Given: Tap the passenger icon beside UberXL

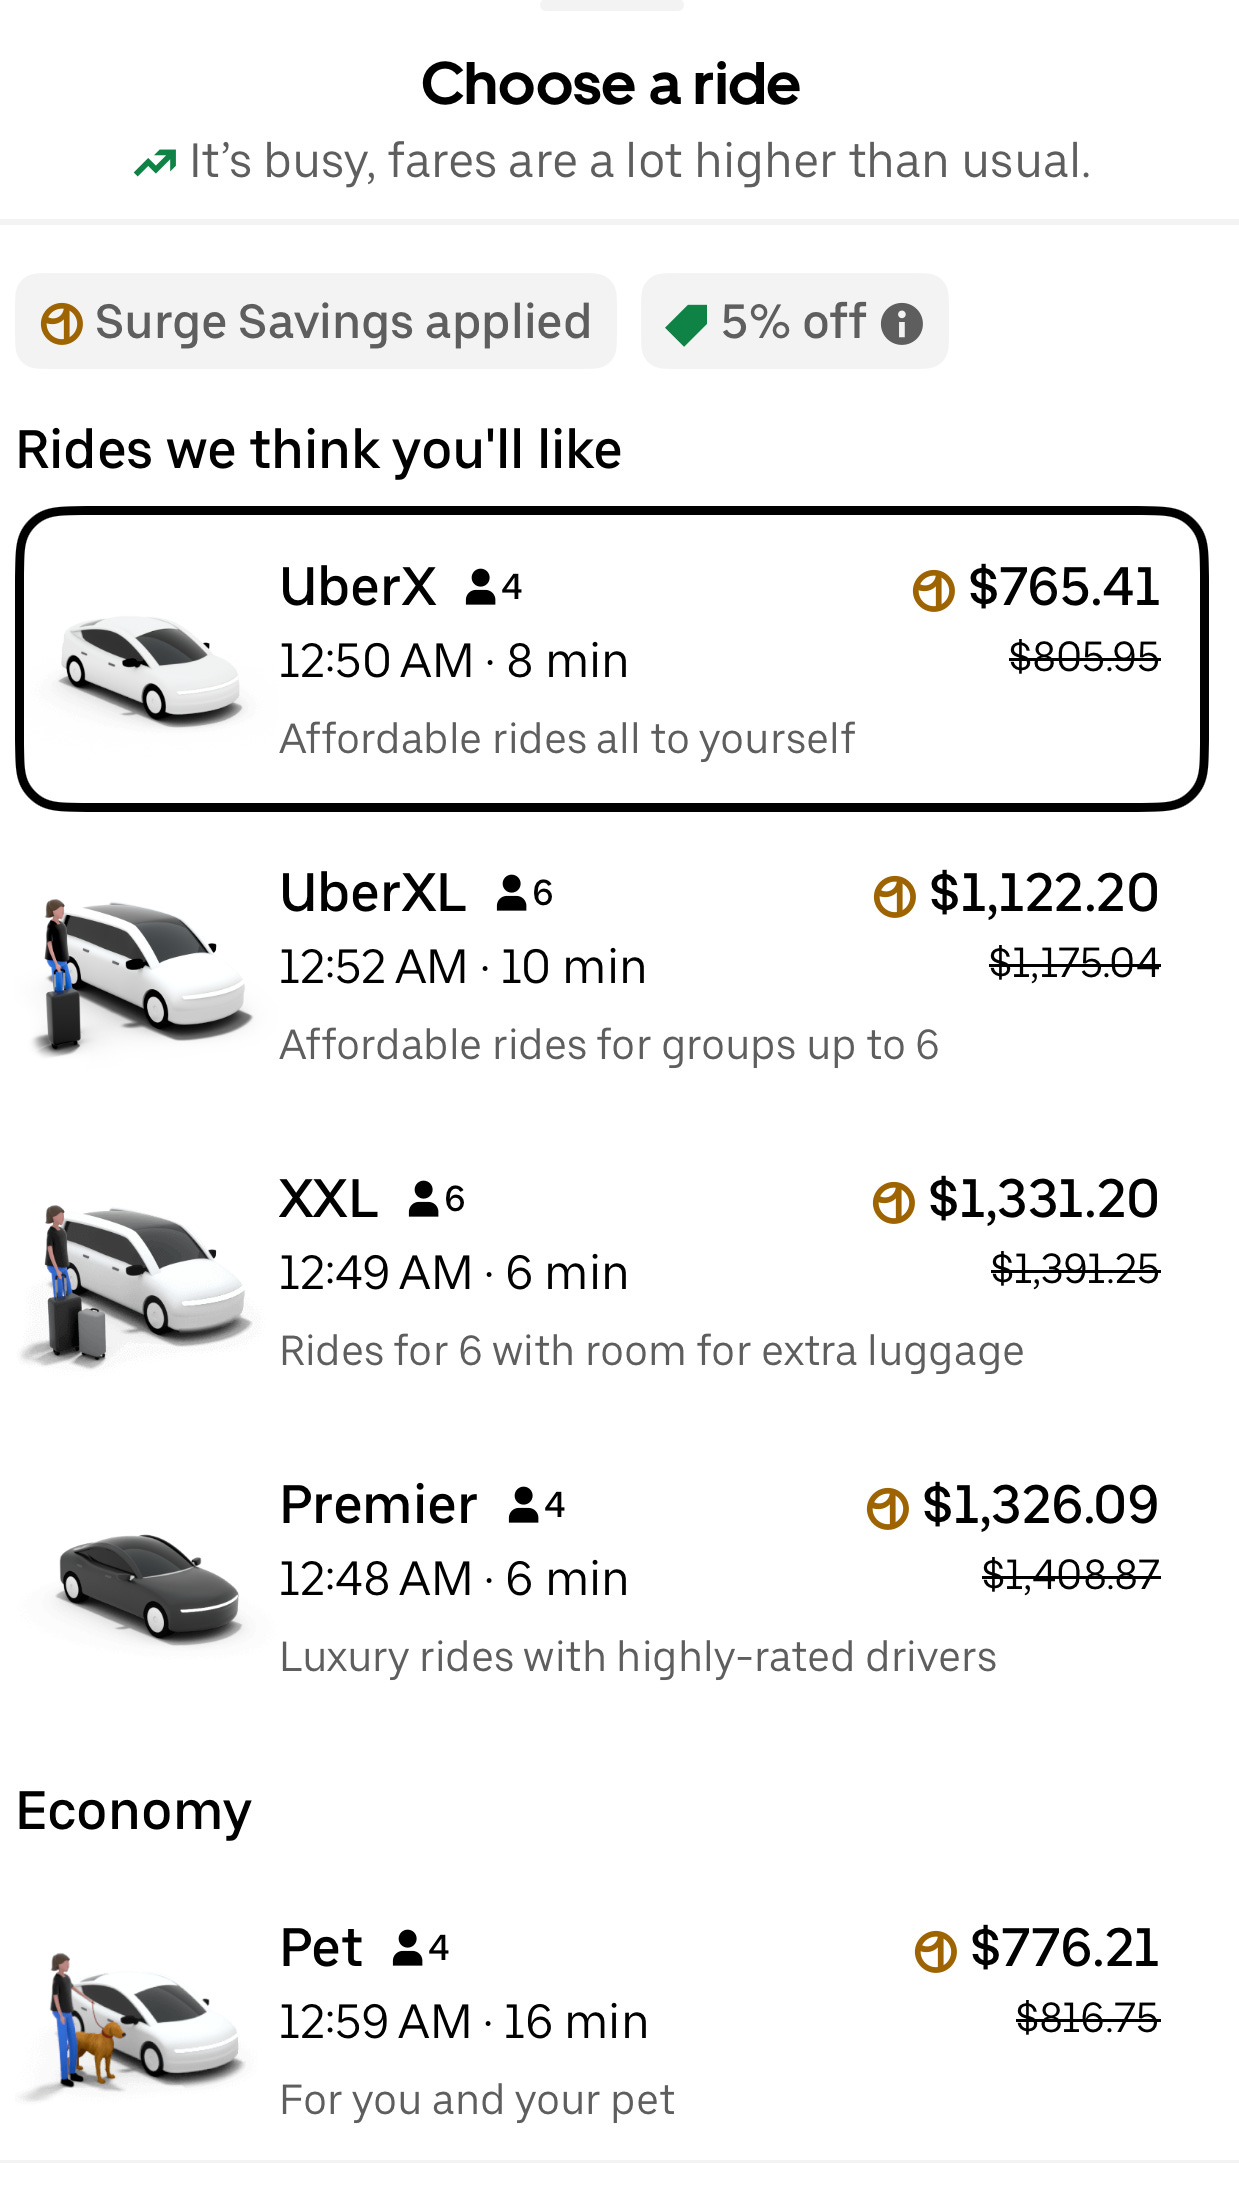Looking at the screenshot, I should 512,893.
